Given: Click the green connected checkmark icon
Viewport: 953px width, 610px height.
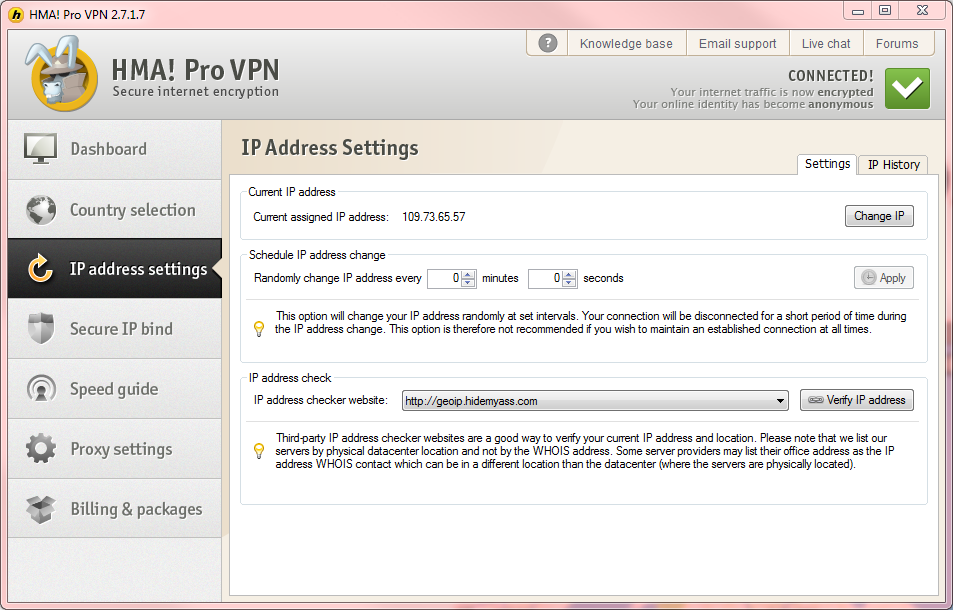Looking at the screenshot, I should [x=907, y=89].
